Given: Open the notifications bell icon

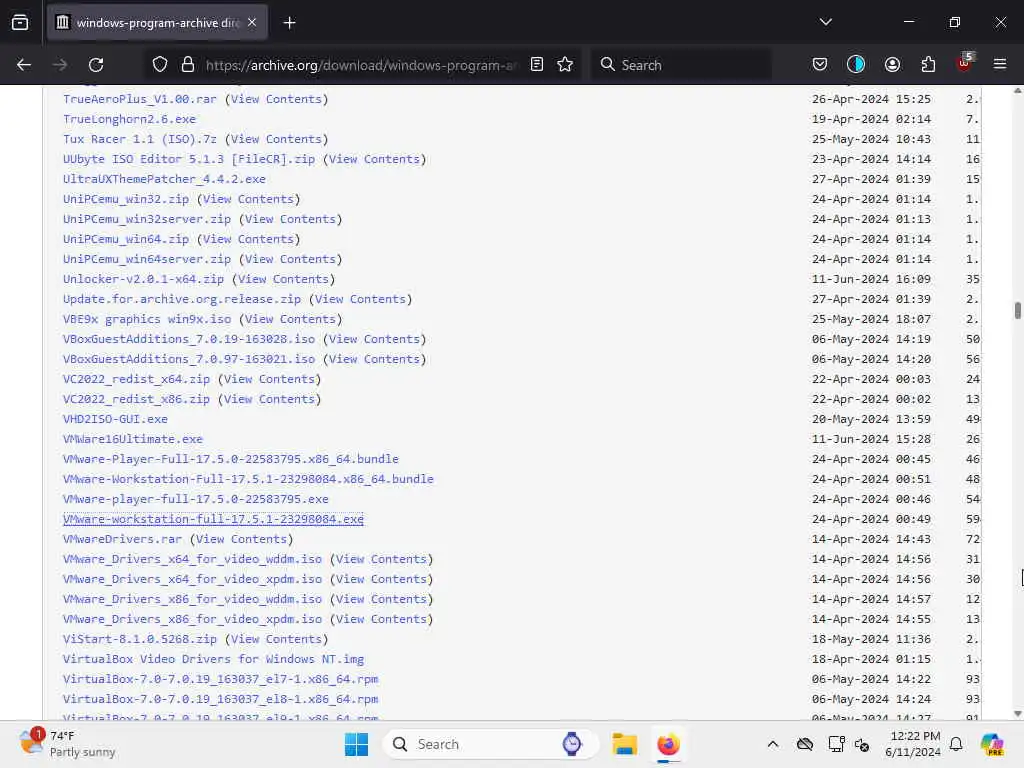Looking at the screenshot, I should point(956,744).
